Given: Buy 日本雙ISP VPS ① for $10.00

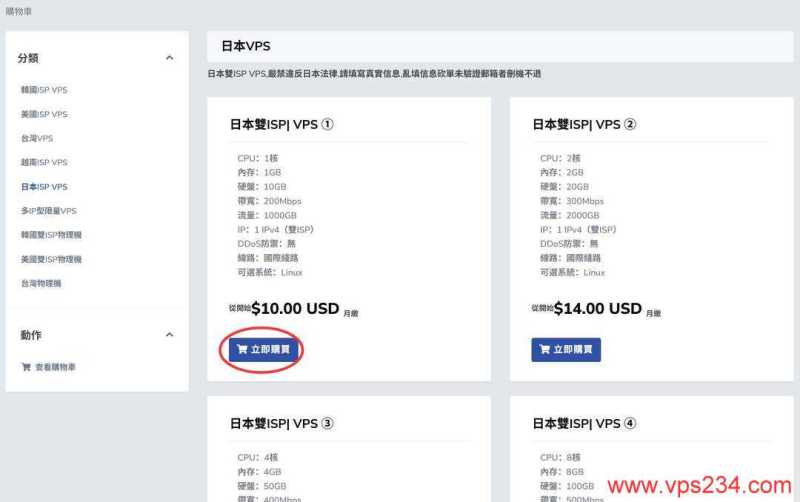Looking at the screenshot, I should [x=263, y=349].
